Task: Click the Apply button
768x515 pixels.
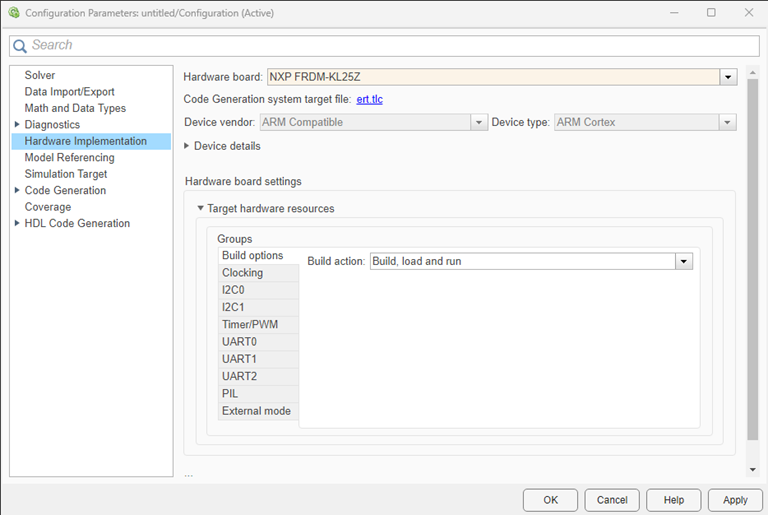Action: tap(734, 500)
